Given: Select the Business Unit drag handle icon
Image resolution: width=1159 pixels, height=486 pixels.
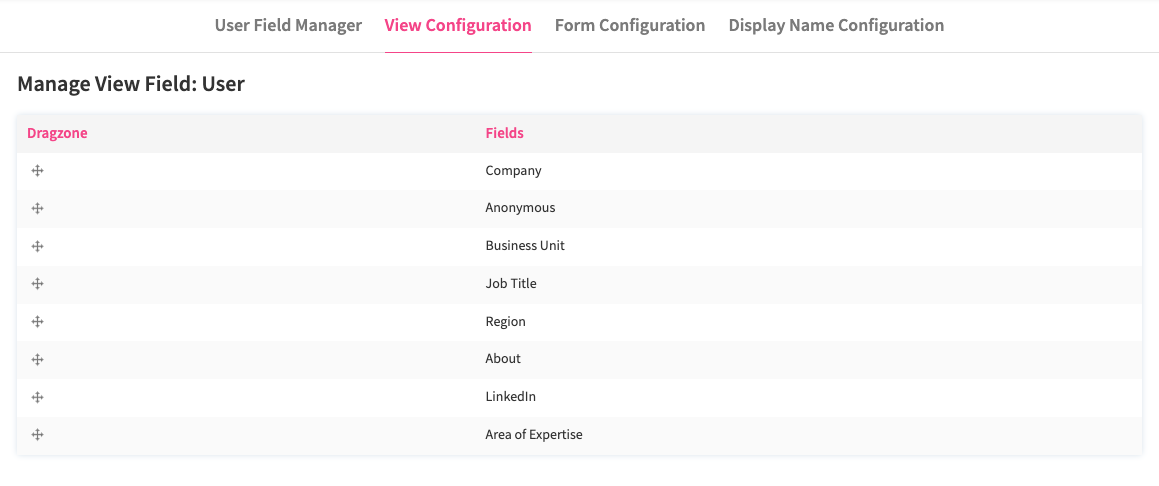Looking at the screenshot, I should click(37, 246).
